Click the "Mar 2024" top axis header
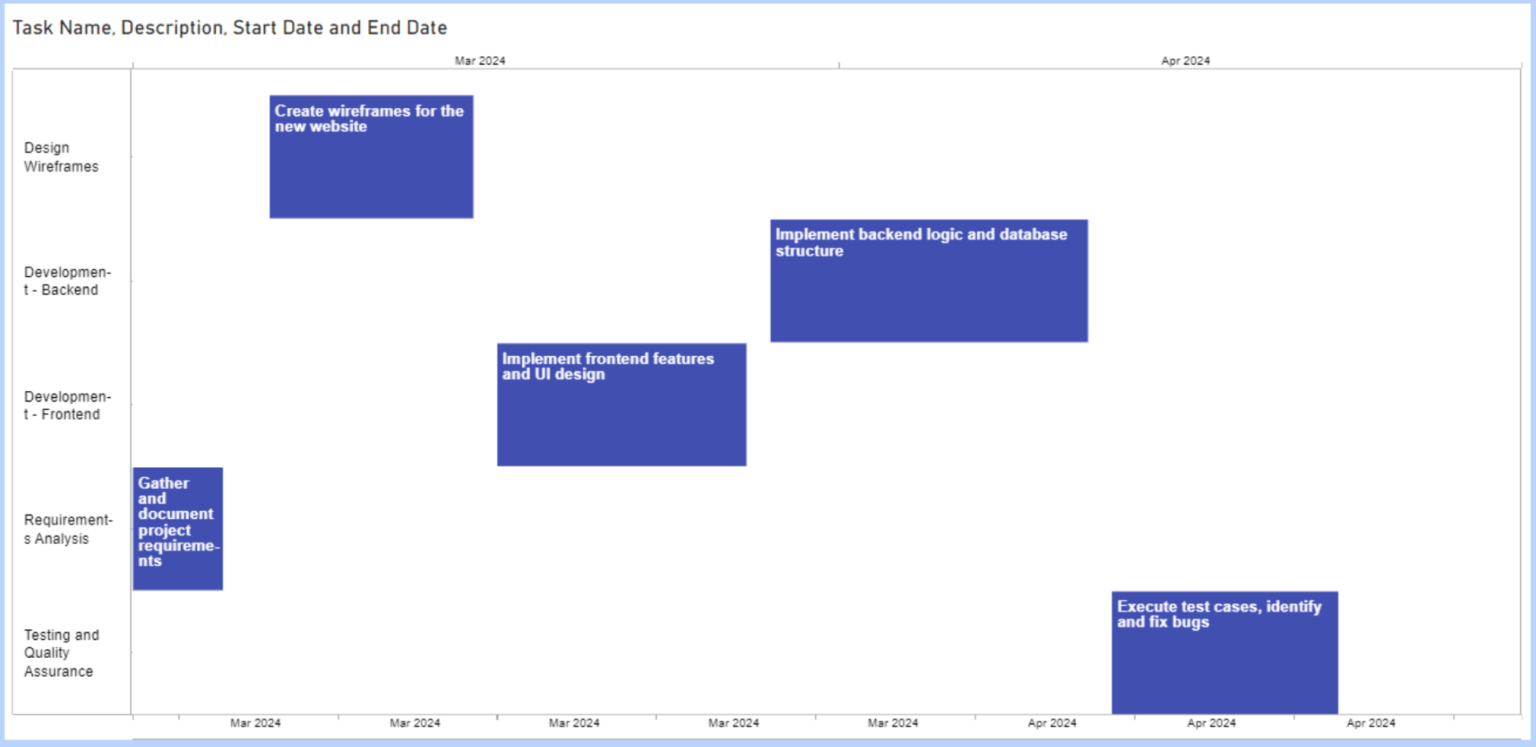1536x747 pixels. tap(479, 60)
